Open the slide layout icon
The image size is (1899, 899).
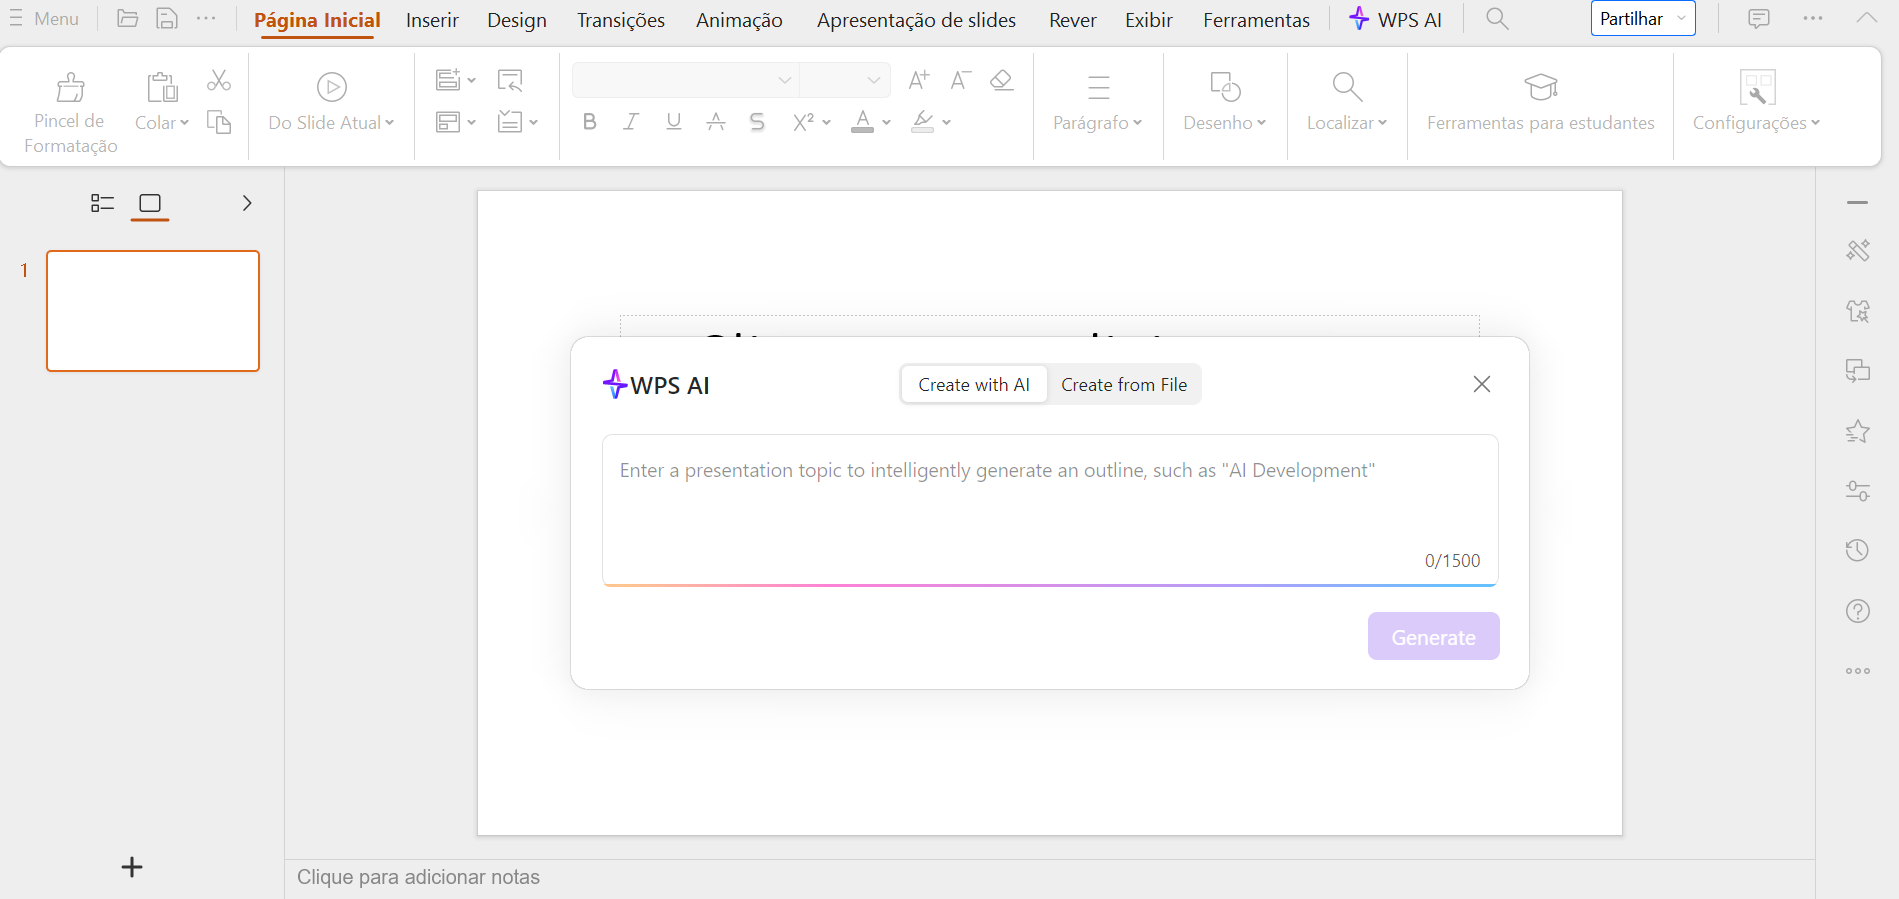[448, 122]
